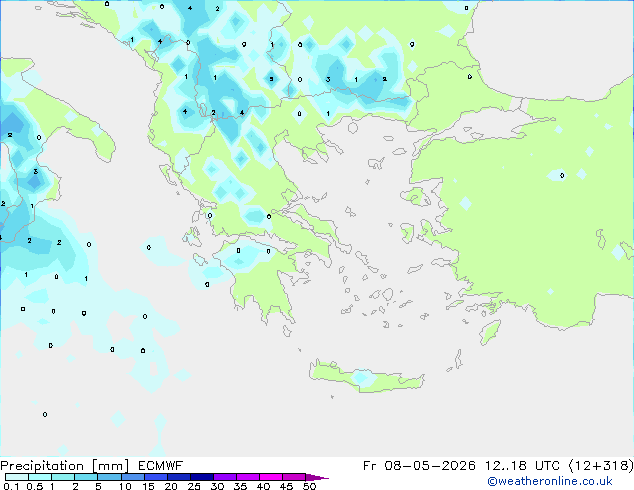The height and width of the screenshot is (490, 634).
Task: Click the 0.1–0.5 mm legend swatch
Action: coord(17,477)
